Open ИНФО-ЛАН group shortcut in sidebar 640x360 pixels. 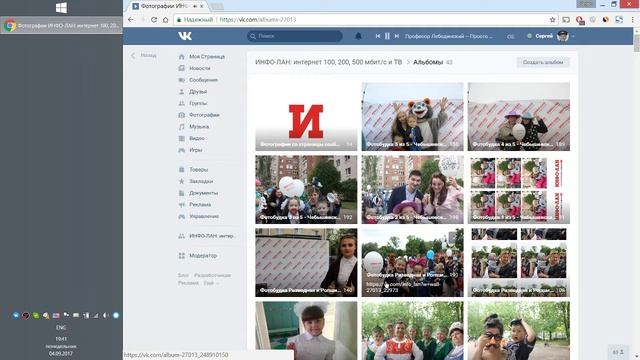click(207, 236)
